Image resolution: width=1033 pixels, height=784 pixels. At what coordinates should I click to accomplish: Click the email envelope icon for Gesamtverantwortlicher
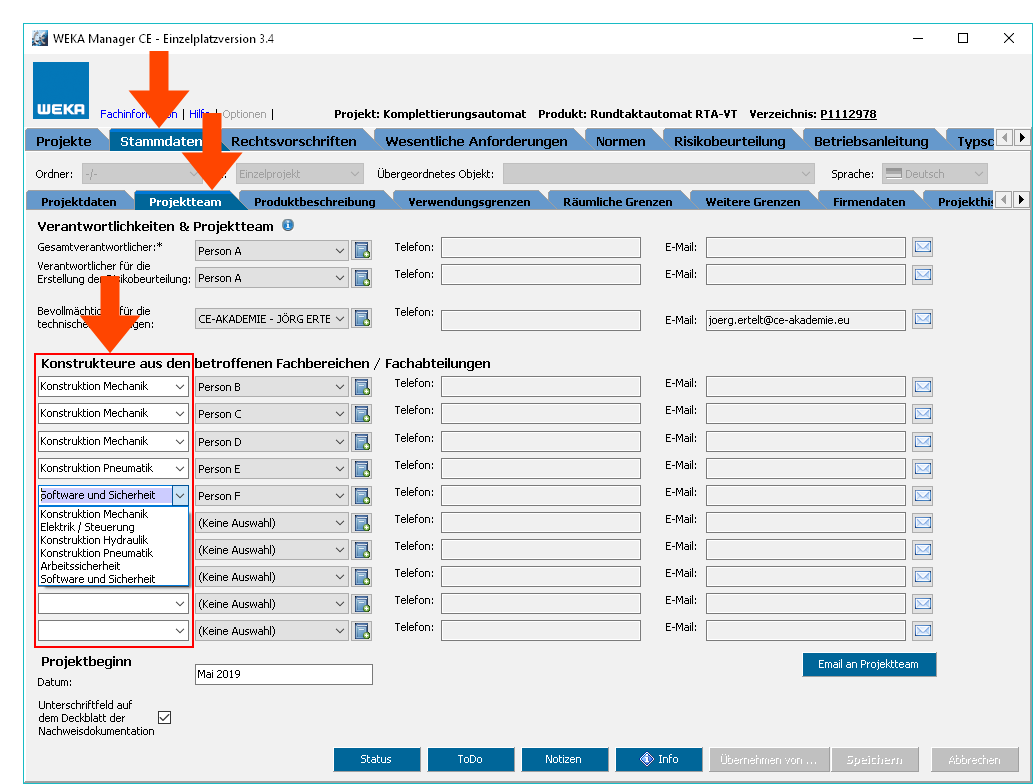(923, 247)
